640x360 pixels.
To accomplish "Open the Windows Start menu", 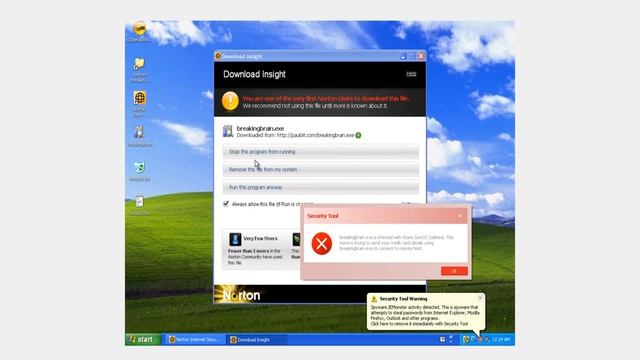I will click(x=143, y=339).
